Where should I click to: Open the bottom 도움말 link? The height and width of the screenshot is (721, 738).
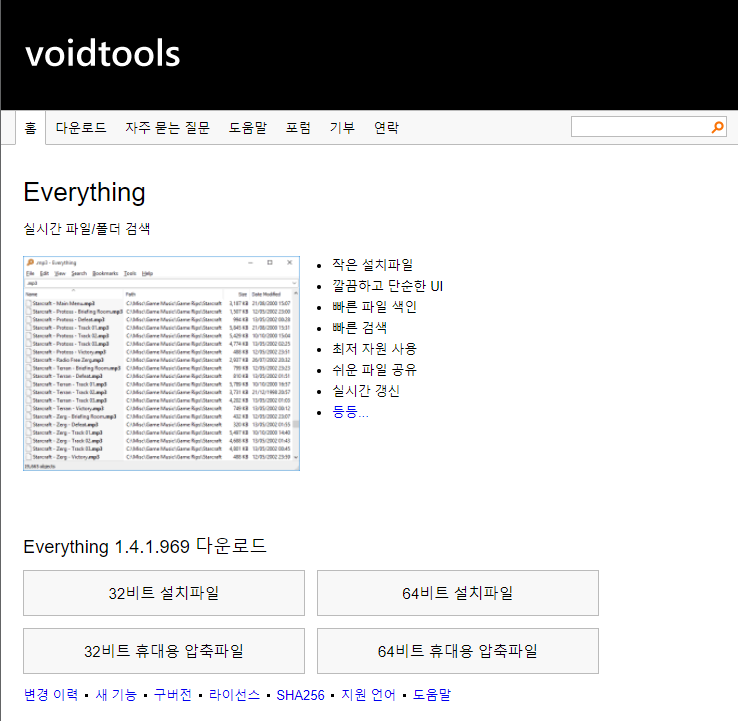pos(432,695)
